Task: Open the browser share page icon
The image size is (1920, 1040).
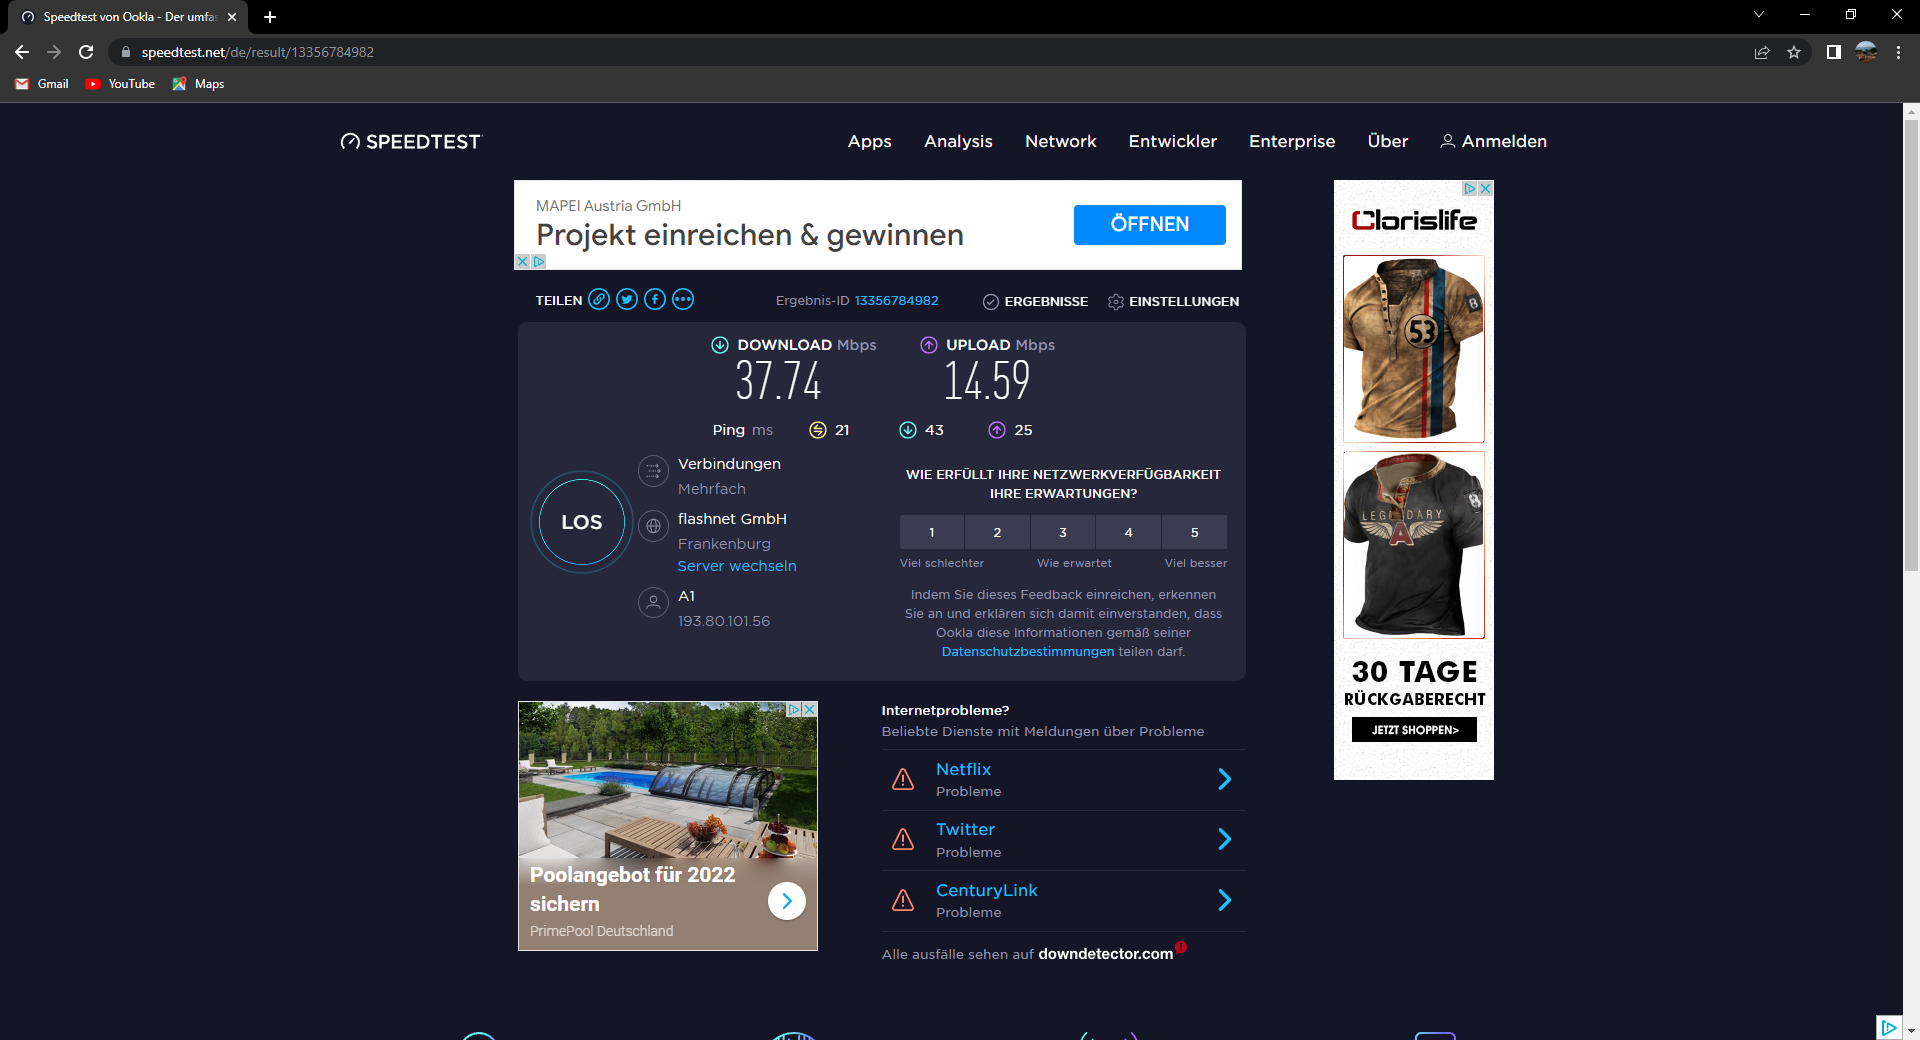Action: [x=1762, y=52]
